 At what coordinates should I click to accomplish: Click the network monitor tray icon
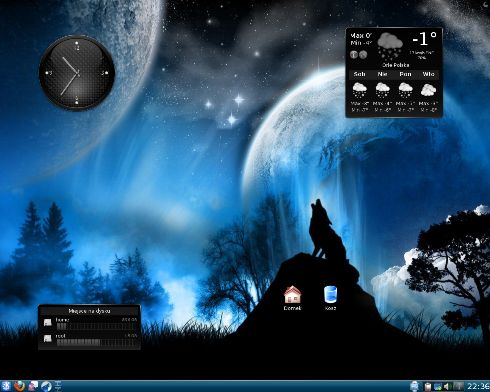[x=438, y=387]
